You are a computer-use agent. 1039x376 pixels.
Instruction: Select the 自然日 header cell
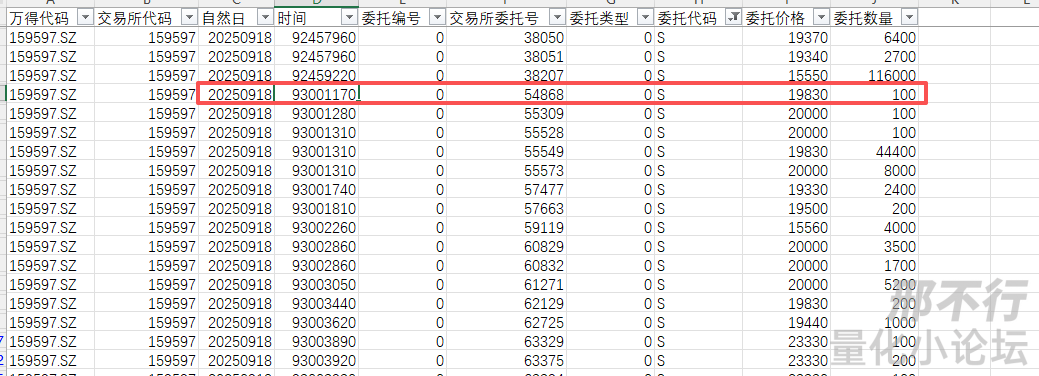[237, 18]
